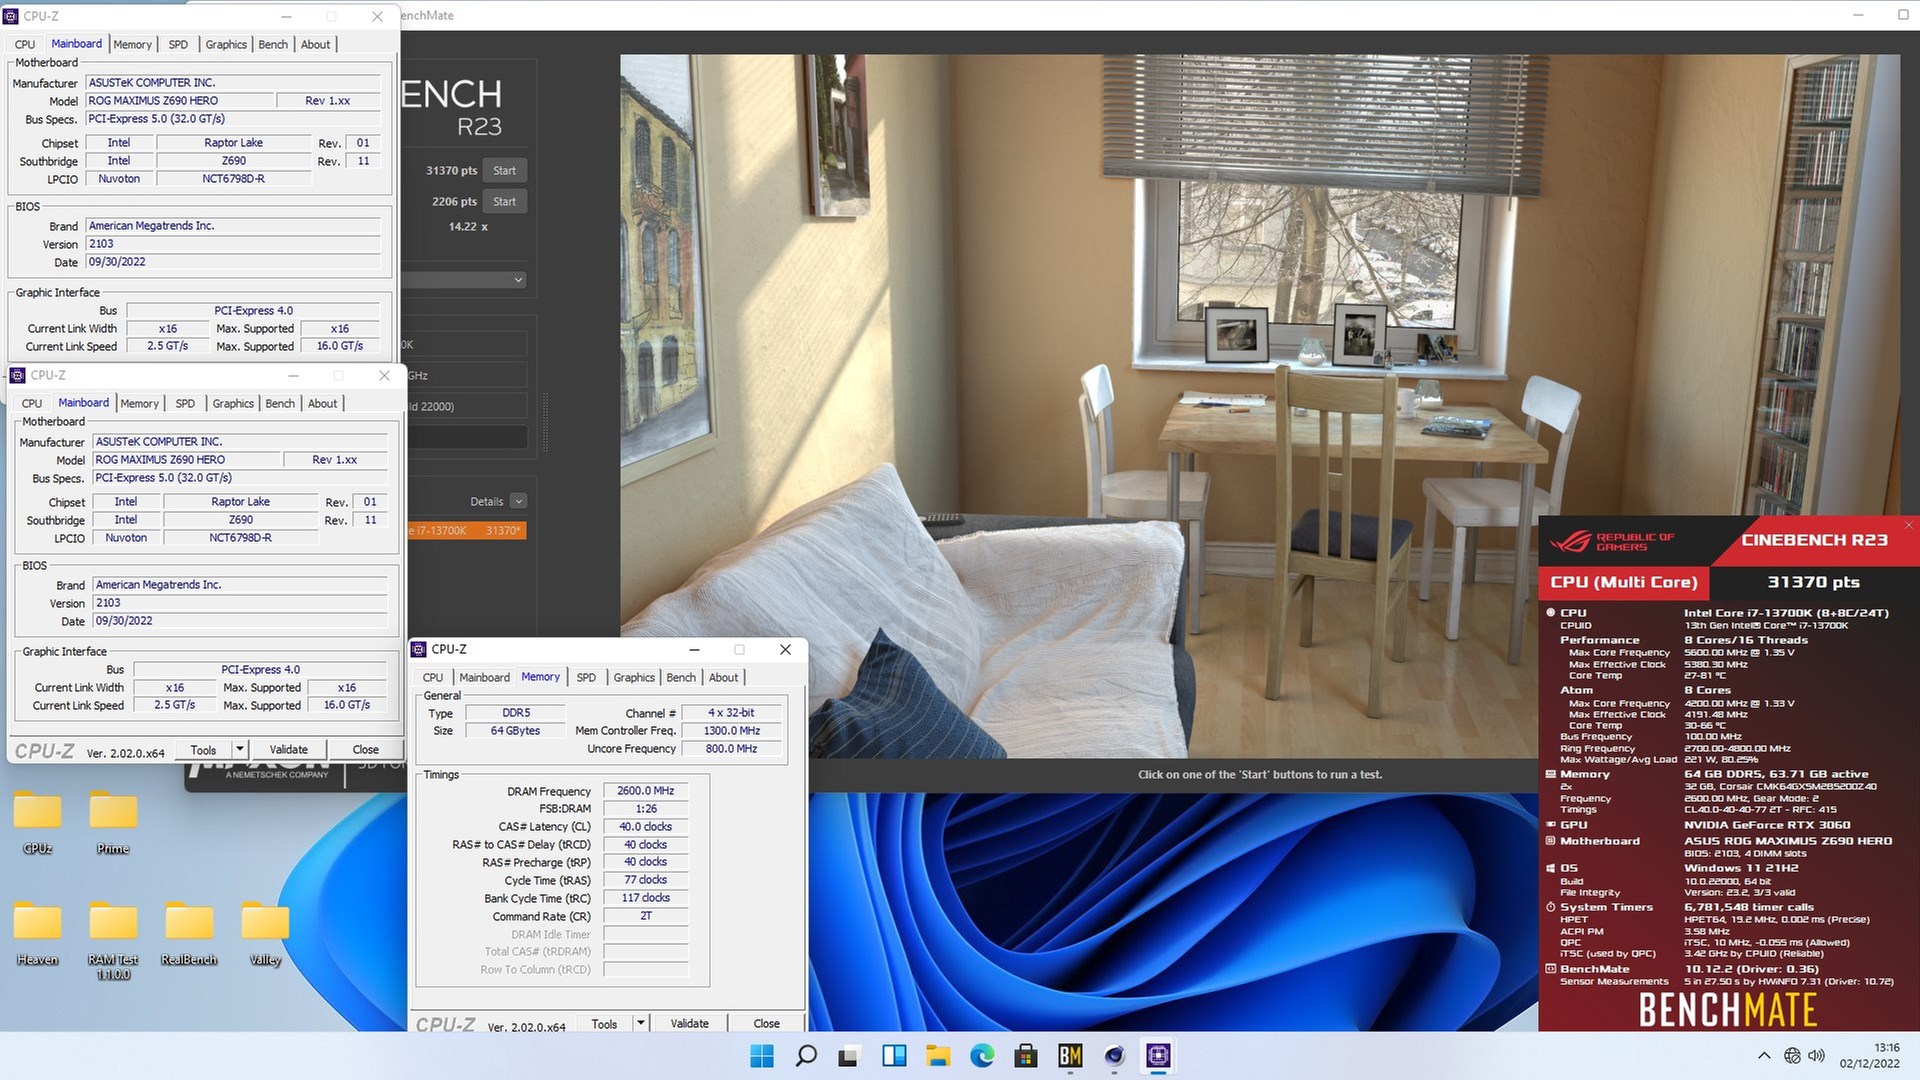Open Tools dropdown arrow in middle CPU-Z window
This screenshot has width=1920, height=1080.
pyautogui.click(x=240, y=749)
